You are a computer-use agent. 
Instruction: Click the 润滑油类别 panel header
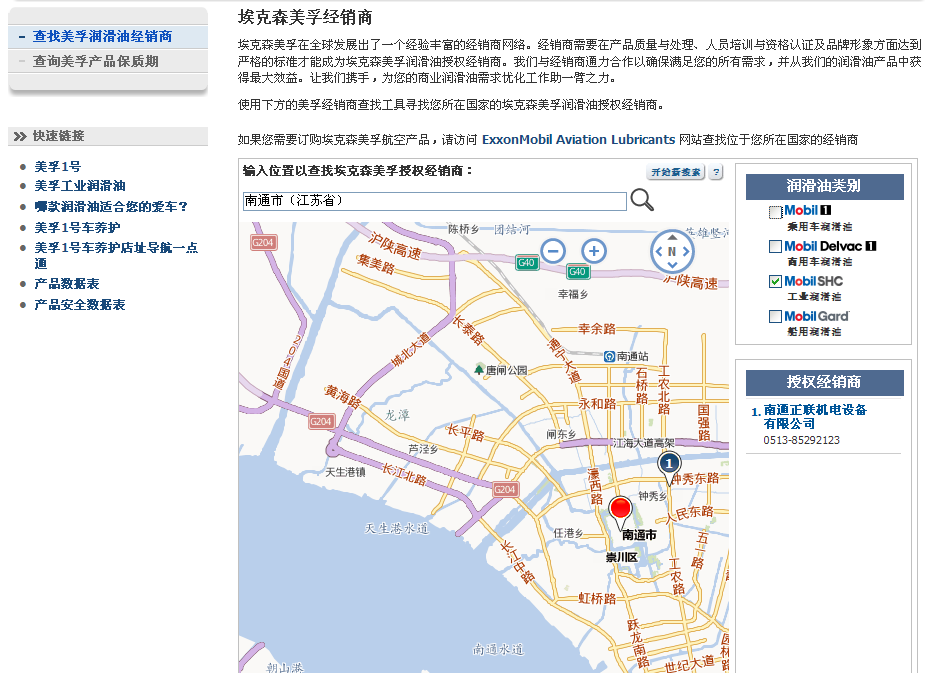point(824,186)
